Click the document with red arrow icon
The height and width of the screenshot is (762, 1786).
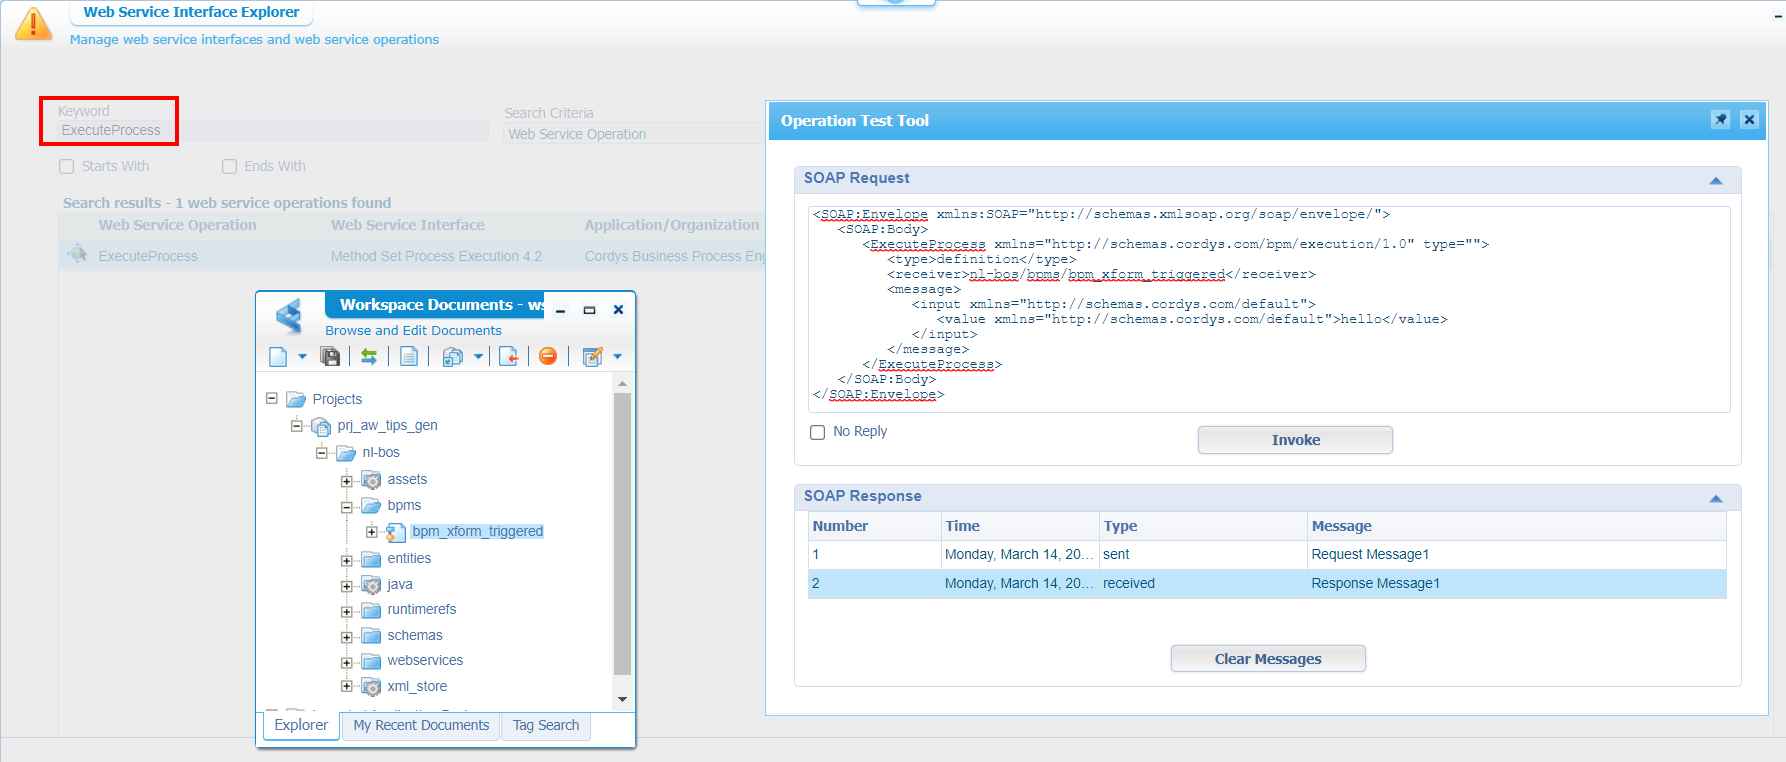pyautogui.click(x=509, y=357)
